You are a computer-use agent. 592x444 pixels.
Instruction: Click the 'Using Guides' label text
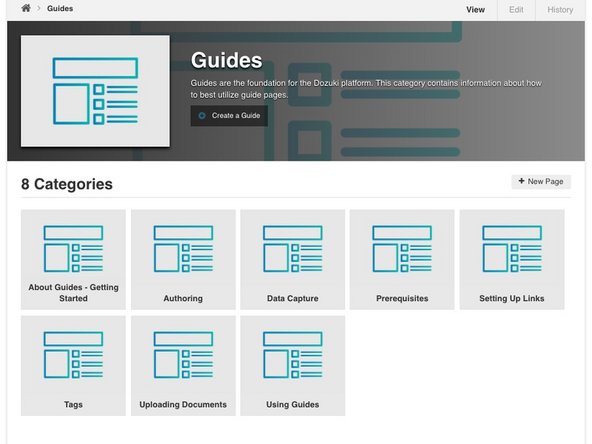click(293, 404)
